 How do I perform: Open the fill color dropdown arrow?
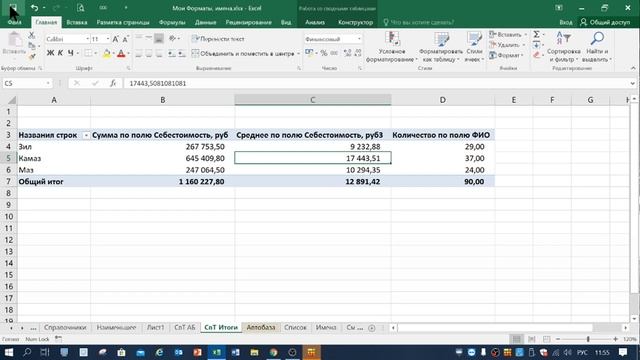point(113,53)
